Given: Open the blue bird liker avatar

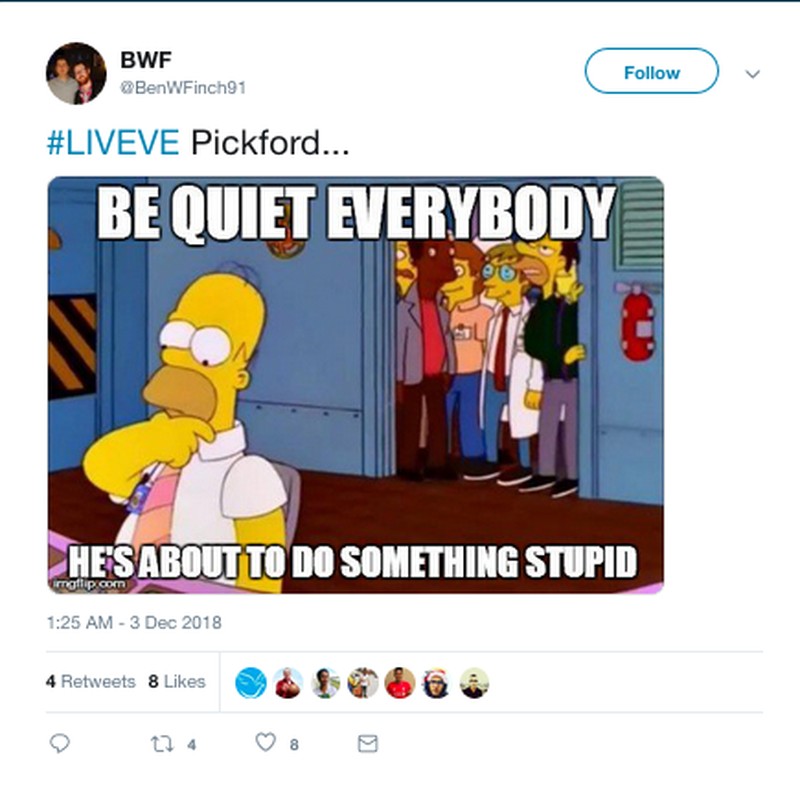Looking at the screenshot, I should (251, 683).
